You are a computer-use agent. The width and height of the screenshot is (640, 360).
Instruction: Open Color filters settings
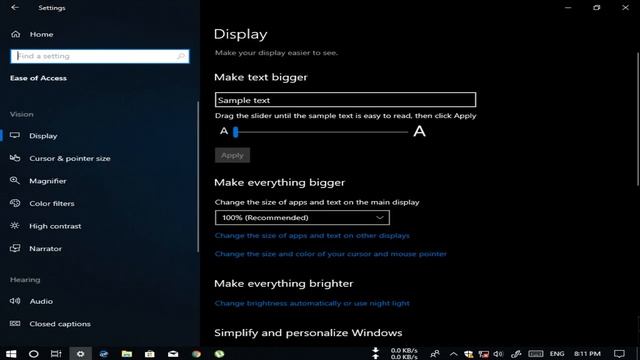(x=52, y=203)
